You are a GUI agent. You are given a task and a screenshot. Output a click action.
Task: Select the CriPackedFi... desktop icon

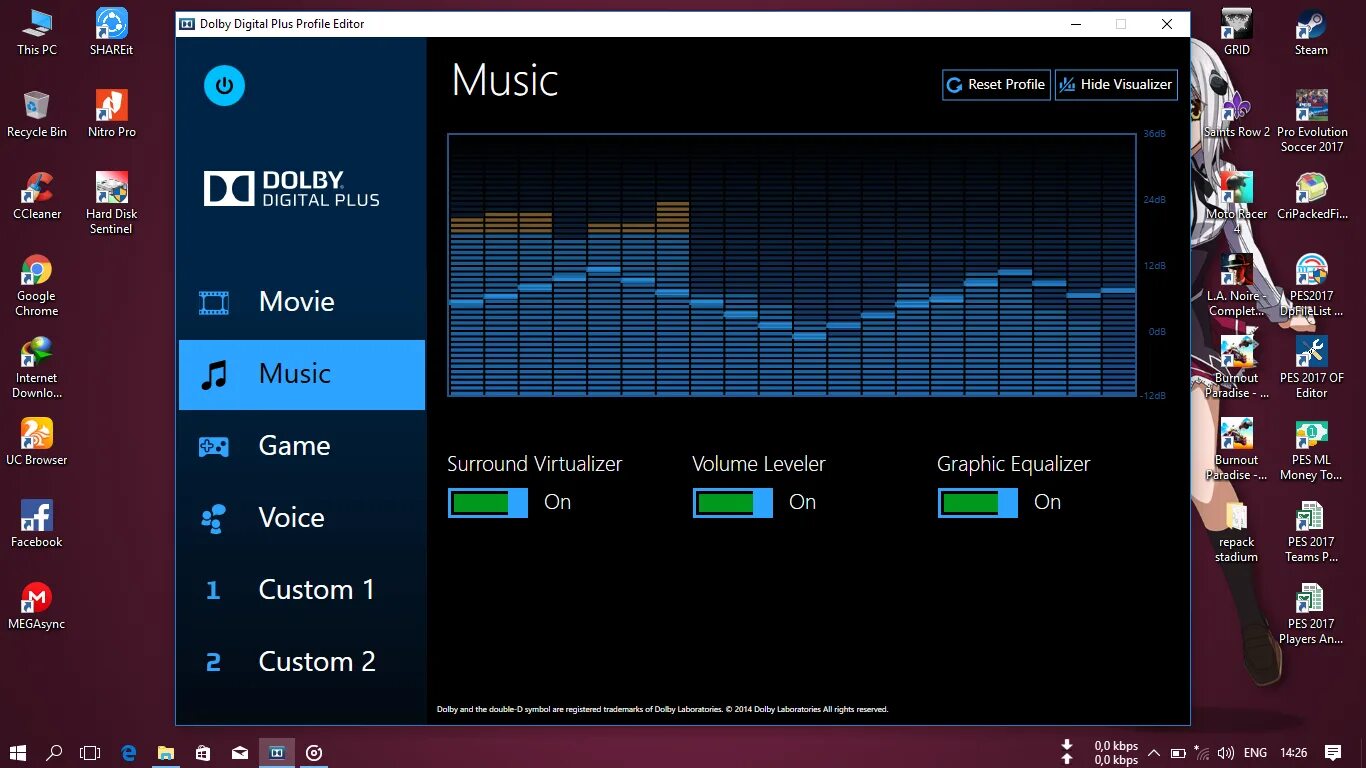[x=1311, y=196]
